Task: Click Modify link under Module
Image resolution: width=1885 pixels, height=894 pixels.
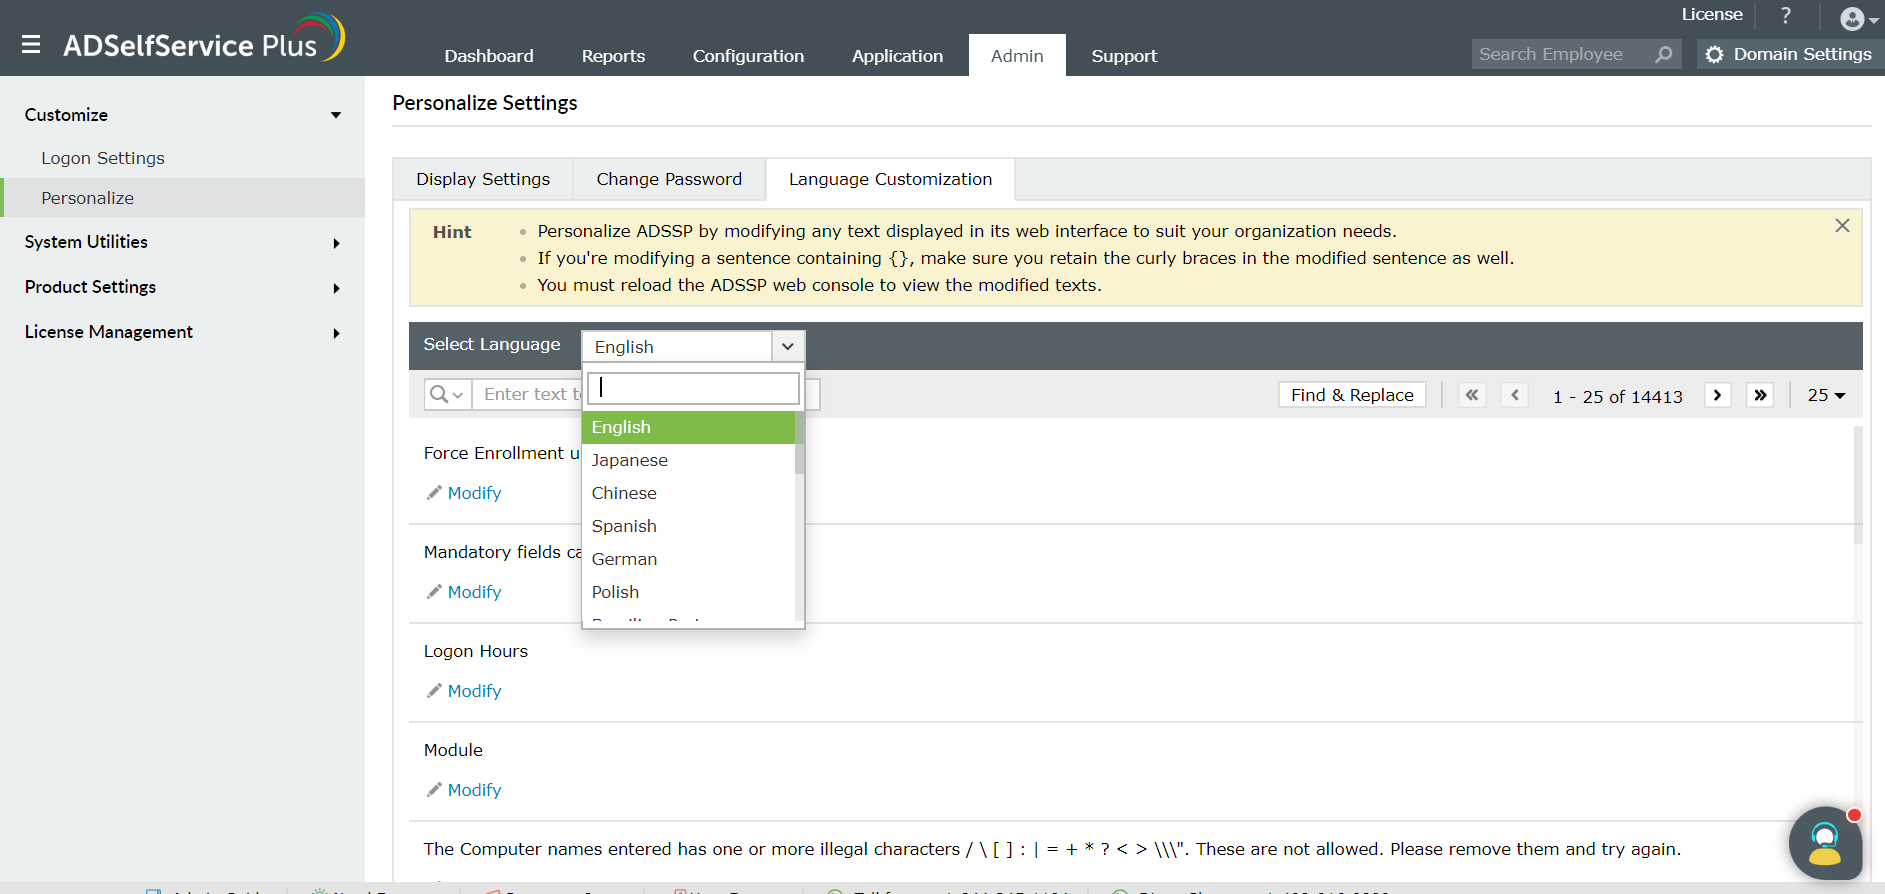Action: [474, 790]
